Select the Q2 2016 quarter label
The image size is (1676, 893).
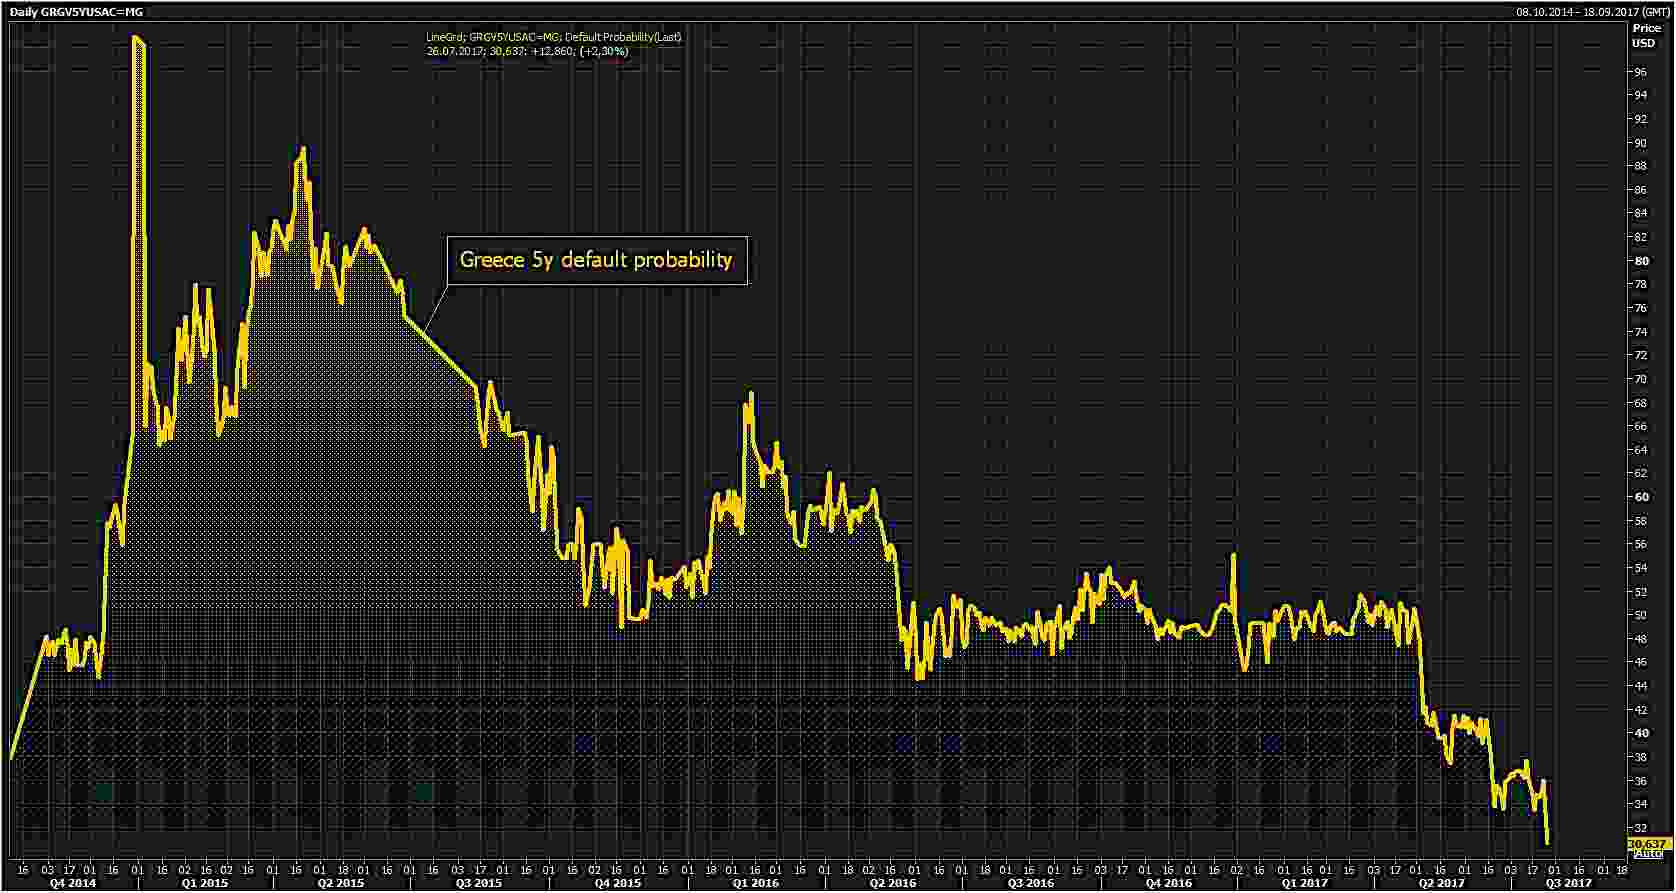click(893, 883)
